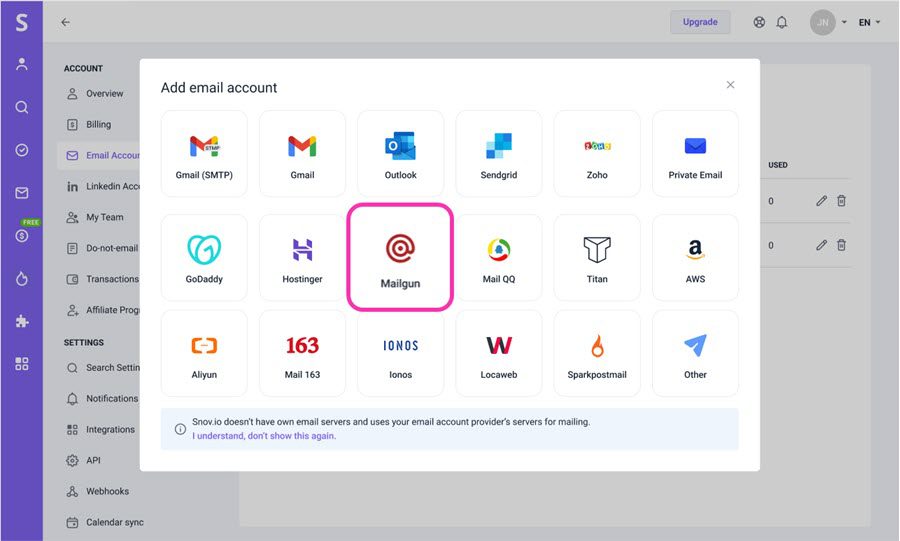Open Calendar sync settings
This screenshot has width=900, height=541.
pyautogui.click(x=105, y=523)
